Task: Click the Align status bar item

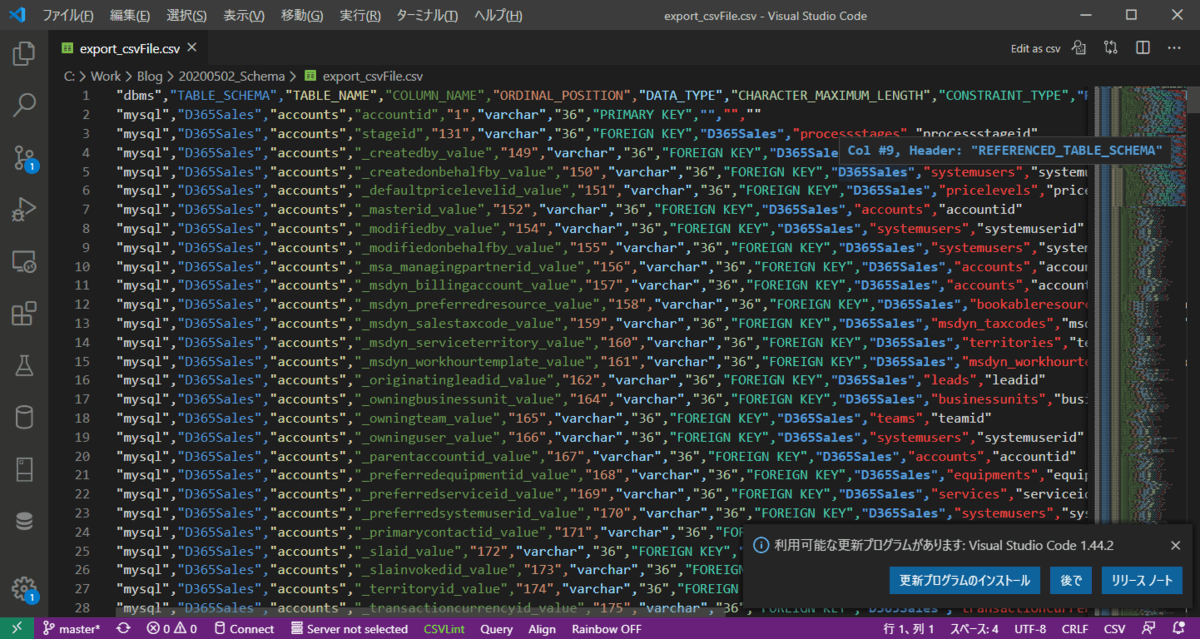Action: [542, 629]
